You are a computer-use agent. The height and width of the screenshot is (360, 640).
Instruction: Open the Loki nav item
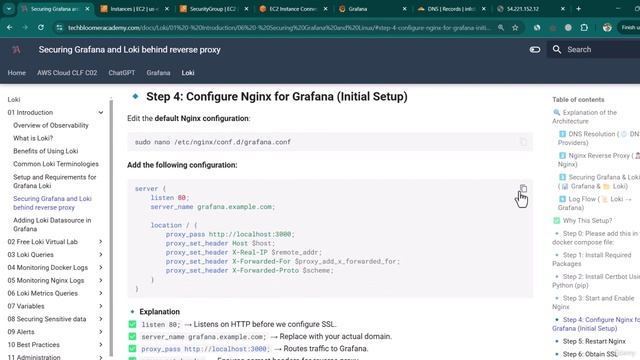click(188, 73)
